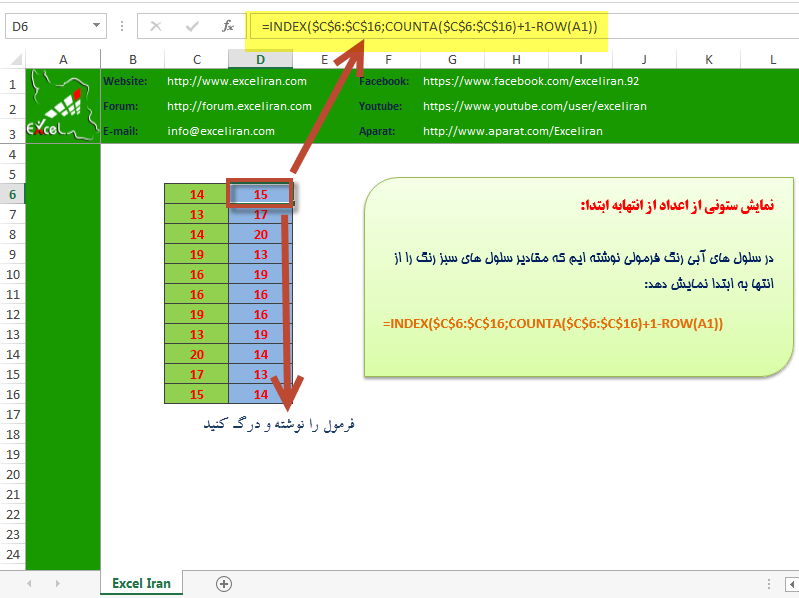Select row 20 header

click(13, 474)
